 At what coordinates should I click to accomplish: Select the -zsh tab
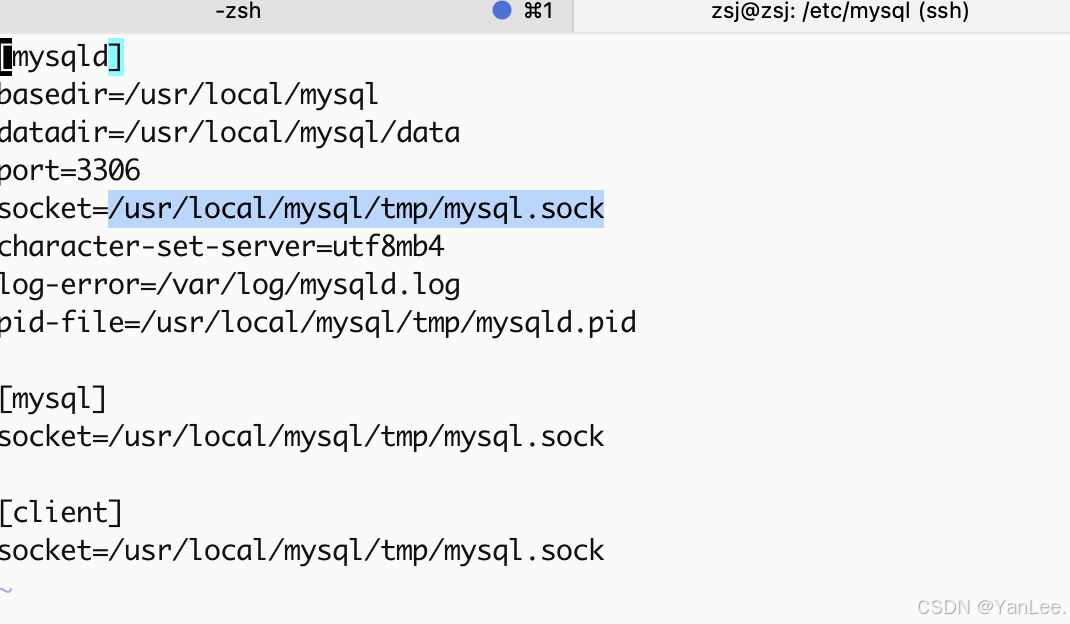(x=238, y=11)
